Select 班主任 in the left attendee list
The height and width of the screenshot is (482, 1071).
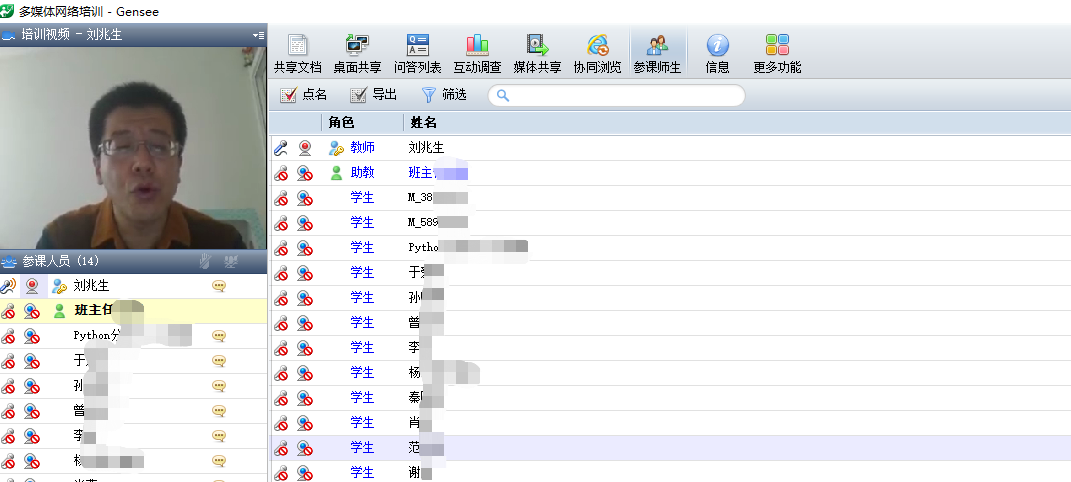tap(133, 311)
